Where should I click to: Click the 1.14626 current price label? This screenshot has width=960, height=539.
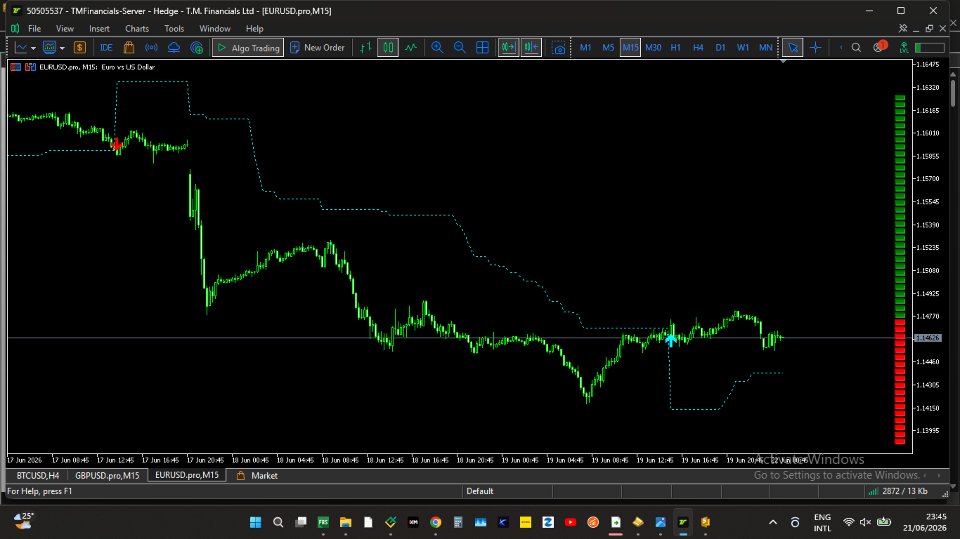point(929,338)
